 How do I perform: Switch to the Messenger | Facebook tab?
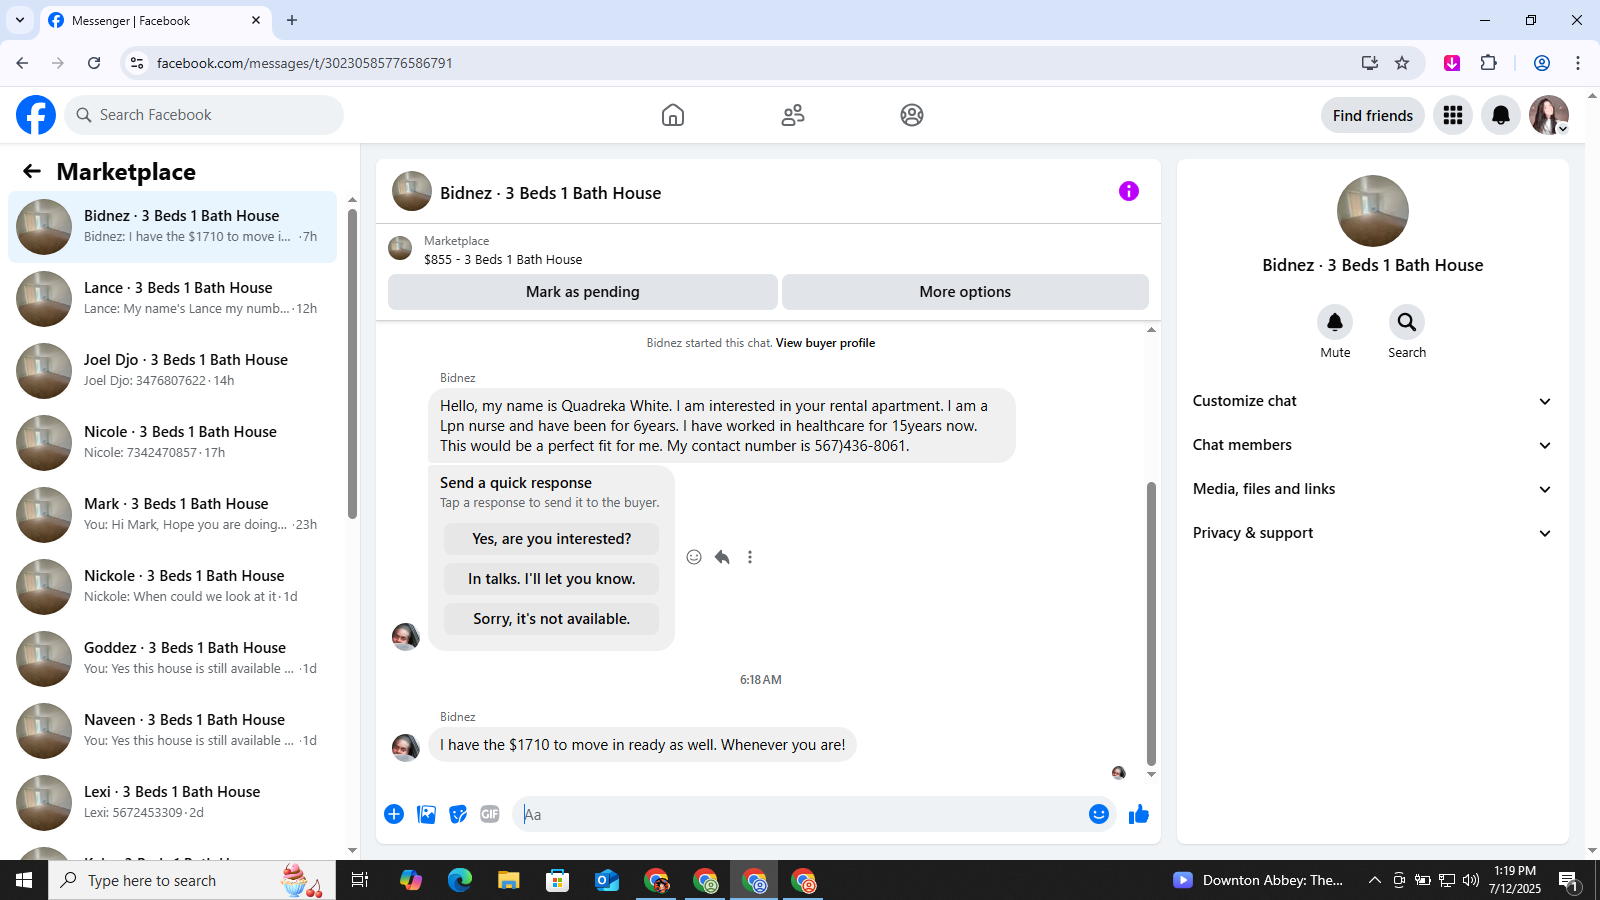[x=155, y=20]
